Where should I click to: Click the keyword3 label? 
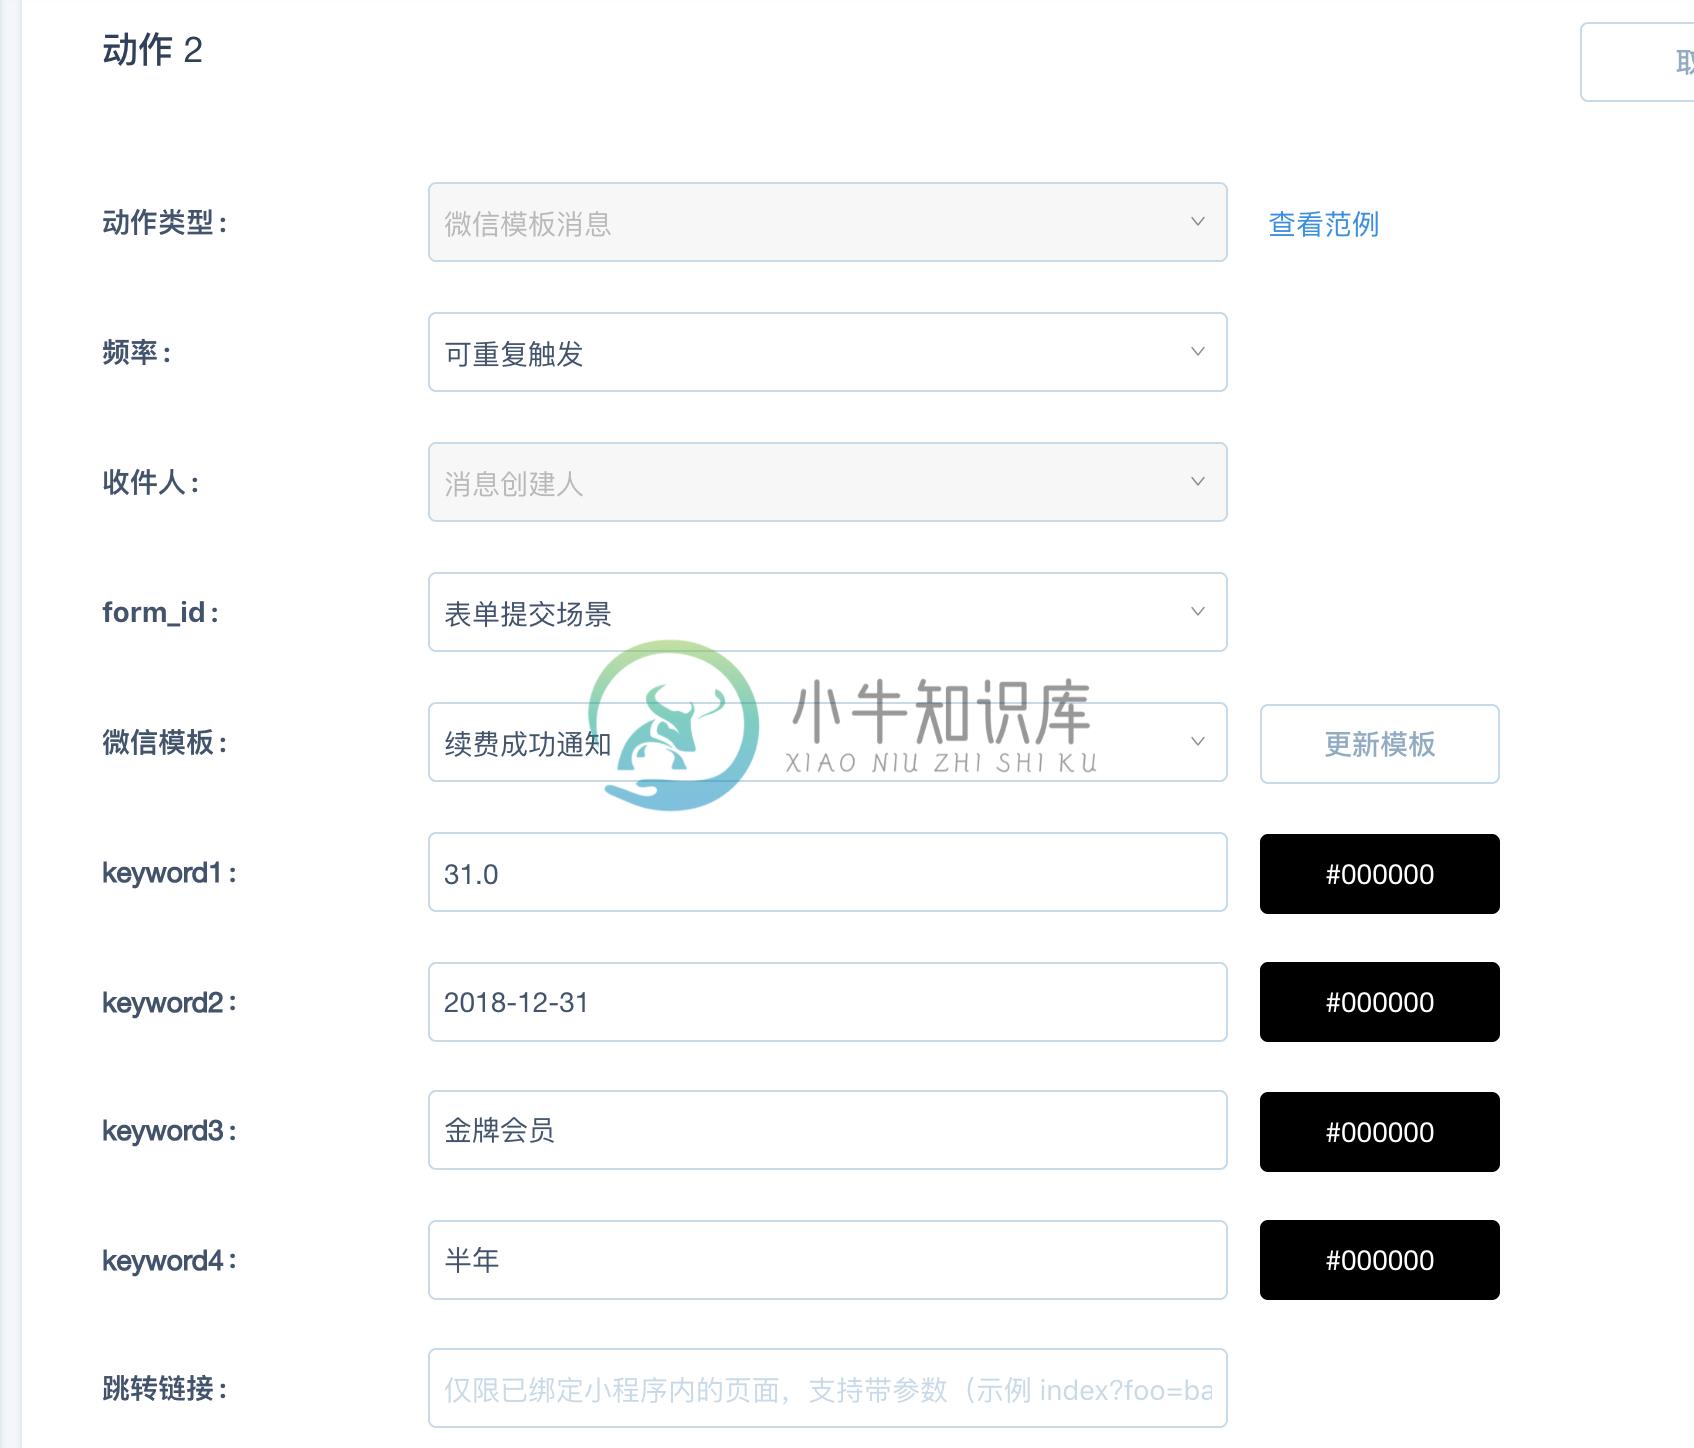(x=169, y=1131)
